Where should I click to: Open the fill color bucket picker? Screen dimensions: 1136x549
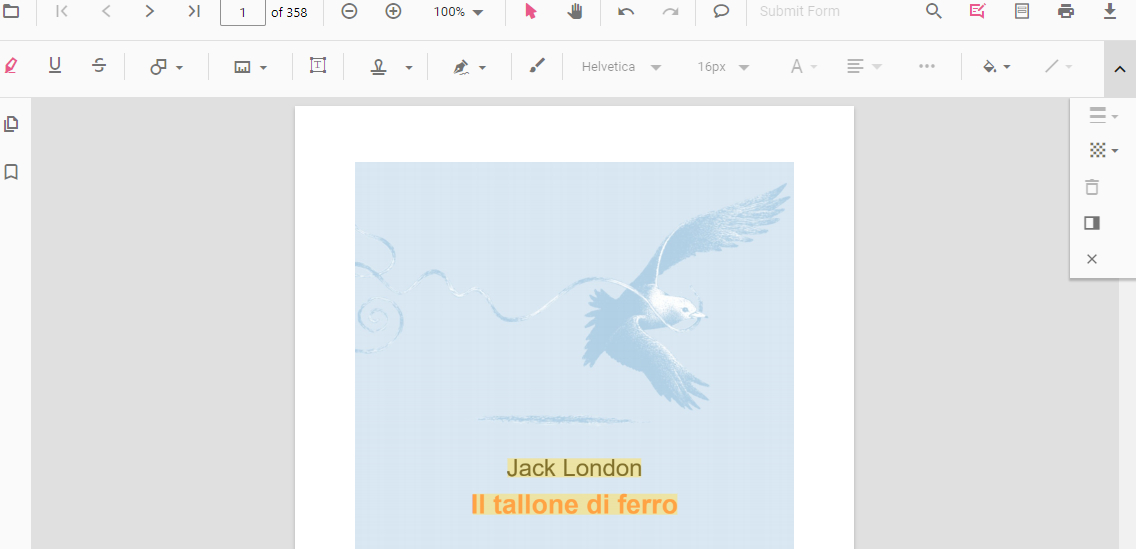(x=996, y=67)
